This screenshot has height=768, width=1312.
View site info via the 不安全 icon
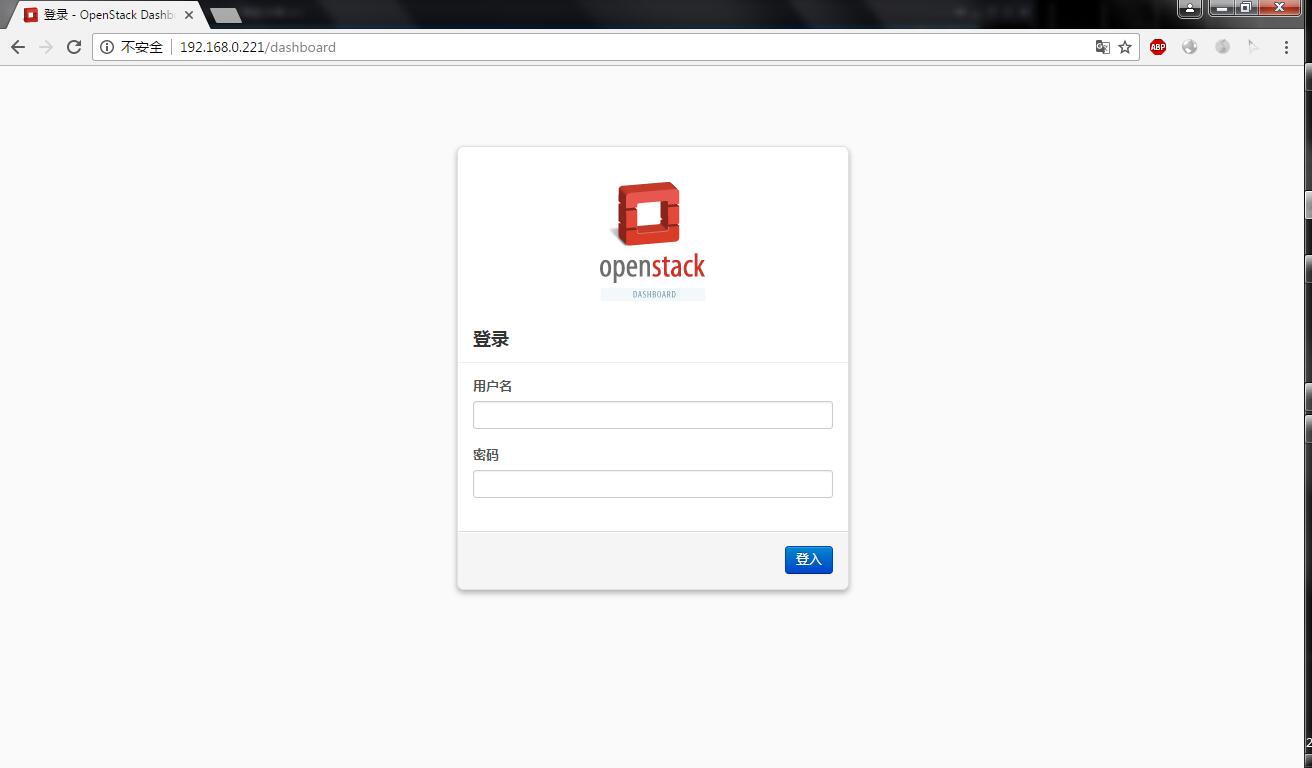pyautogui.click(x=107, y=47)
